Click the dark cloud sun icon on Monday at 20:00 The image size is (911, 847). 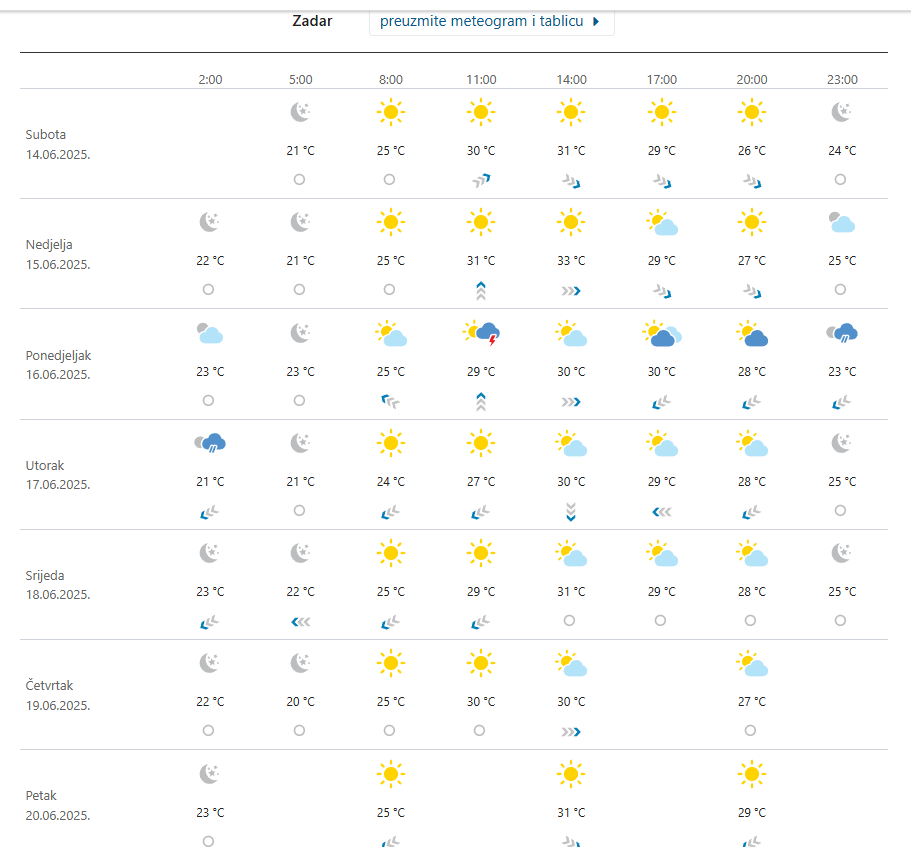(x=752, y=334)
